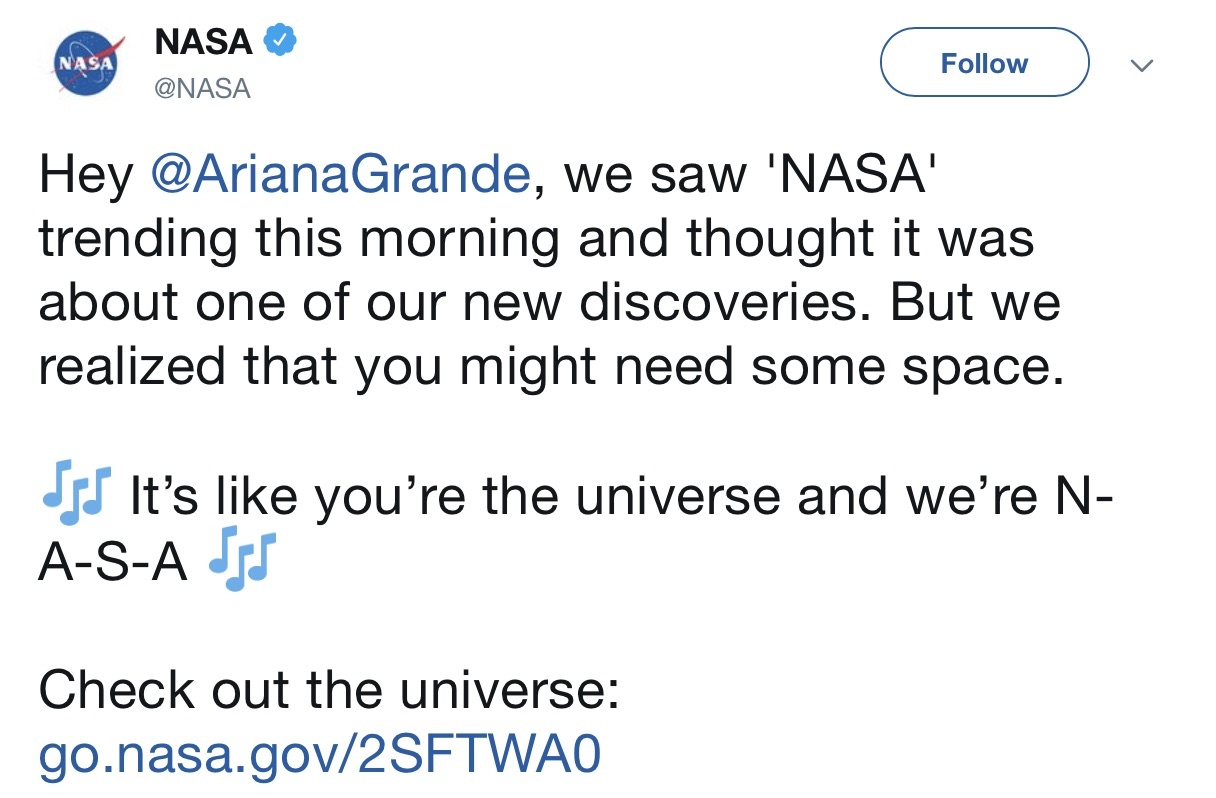Click the caret at the tweet's top right

tap(1142, 62)
